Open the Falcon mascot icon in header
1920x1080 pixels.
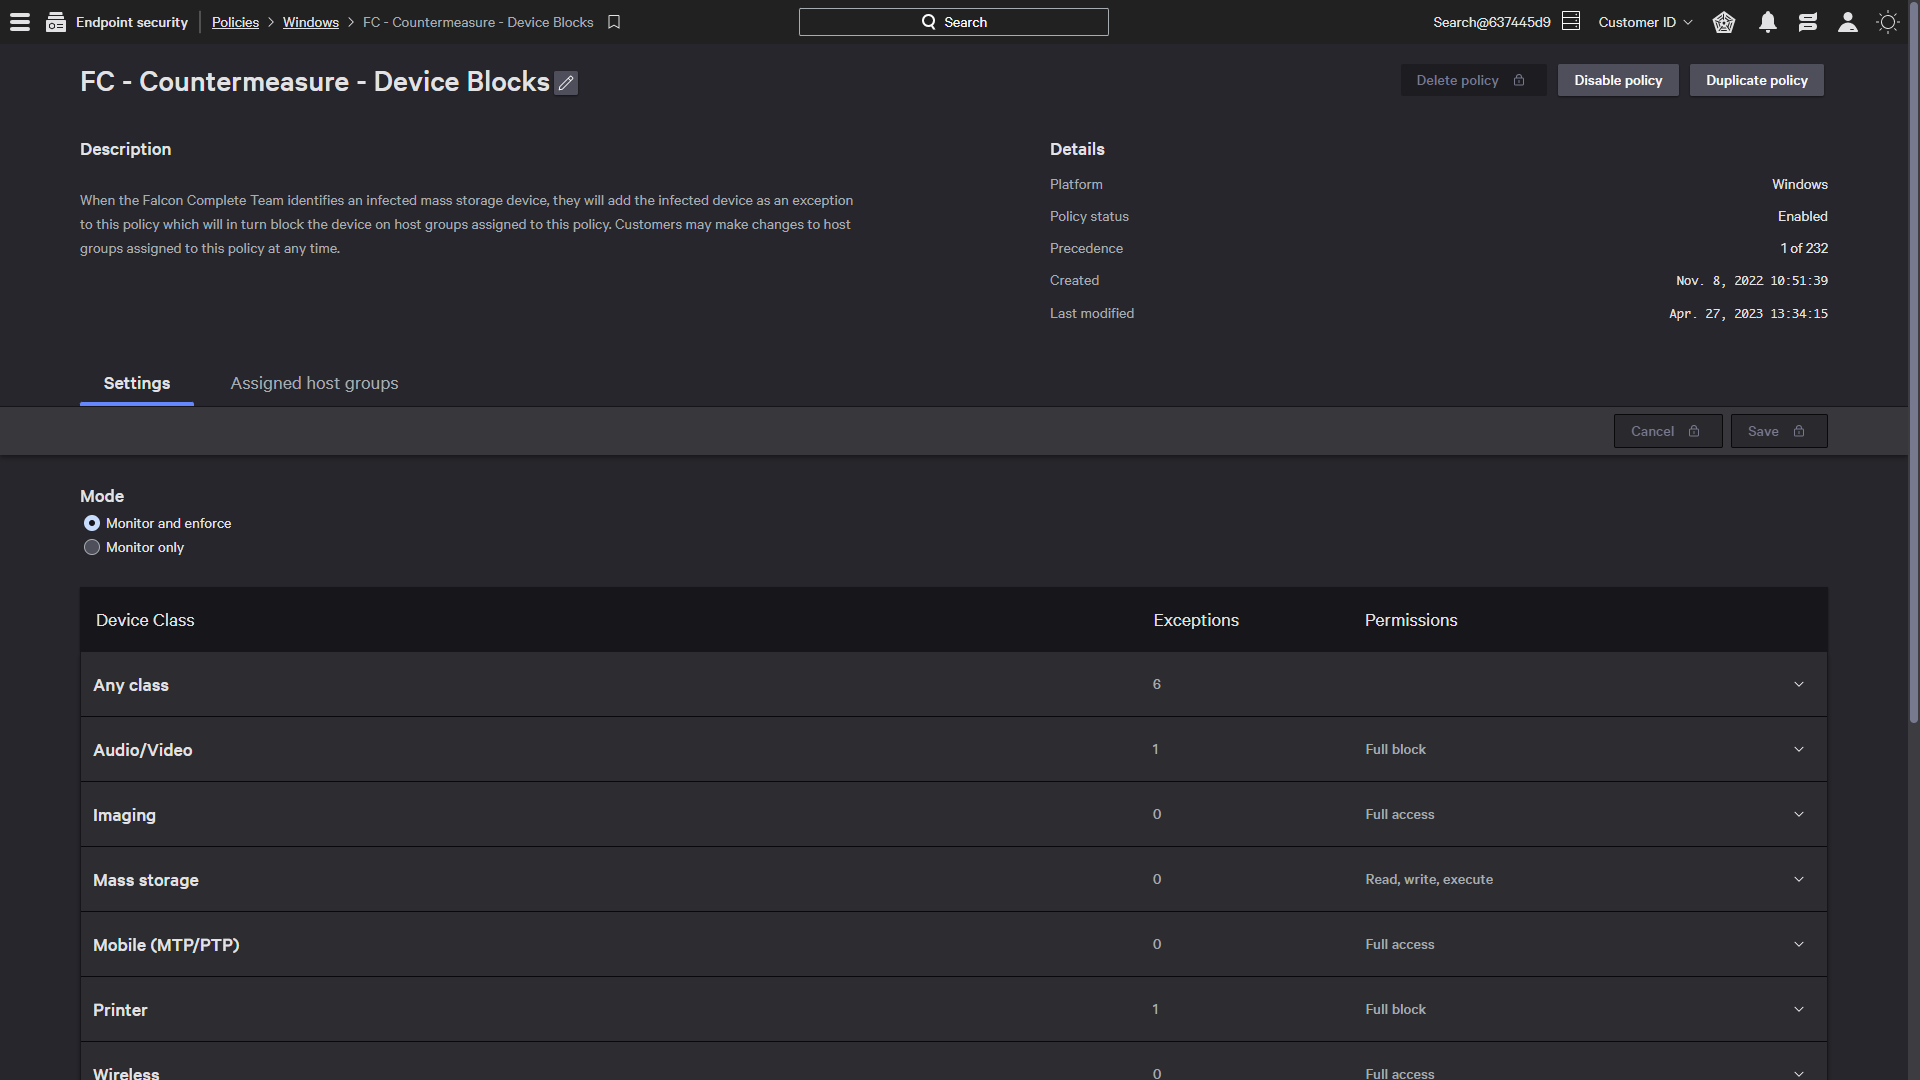pyautogui.click(x=1724, y=22)
